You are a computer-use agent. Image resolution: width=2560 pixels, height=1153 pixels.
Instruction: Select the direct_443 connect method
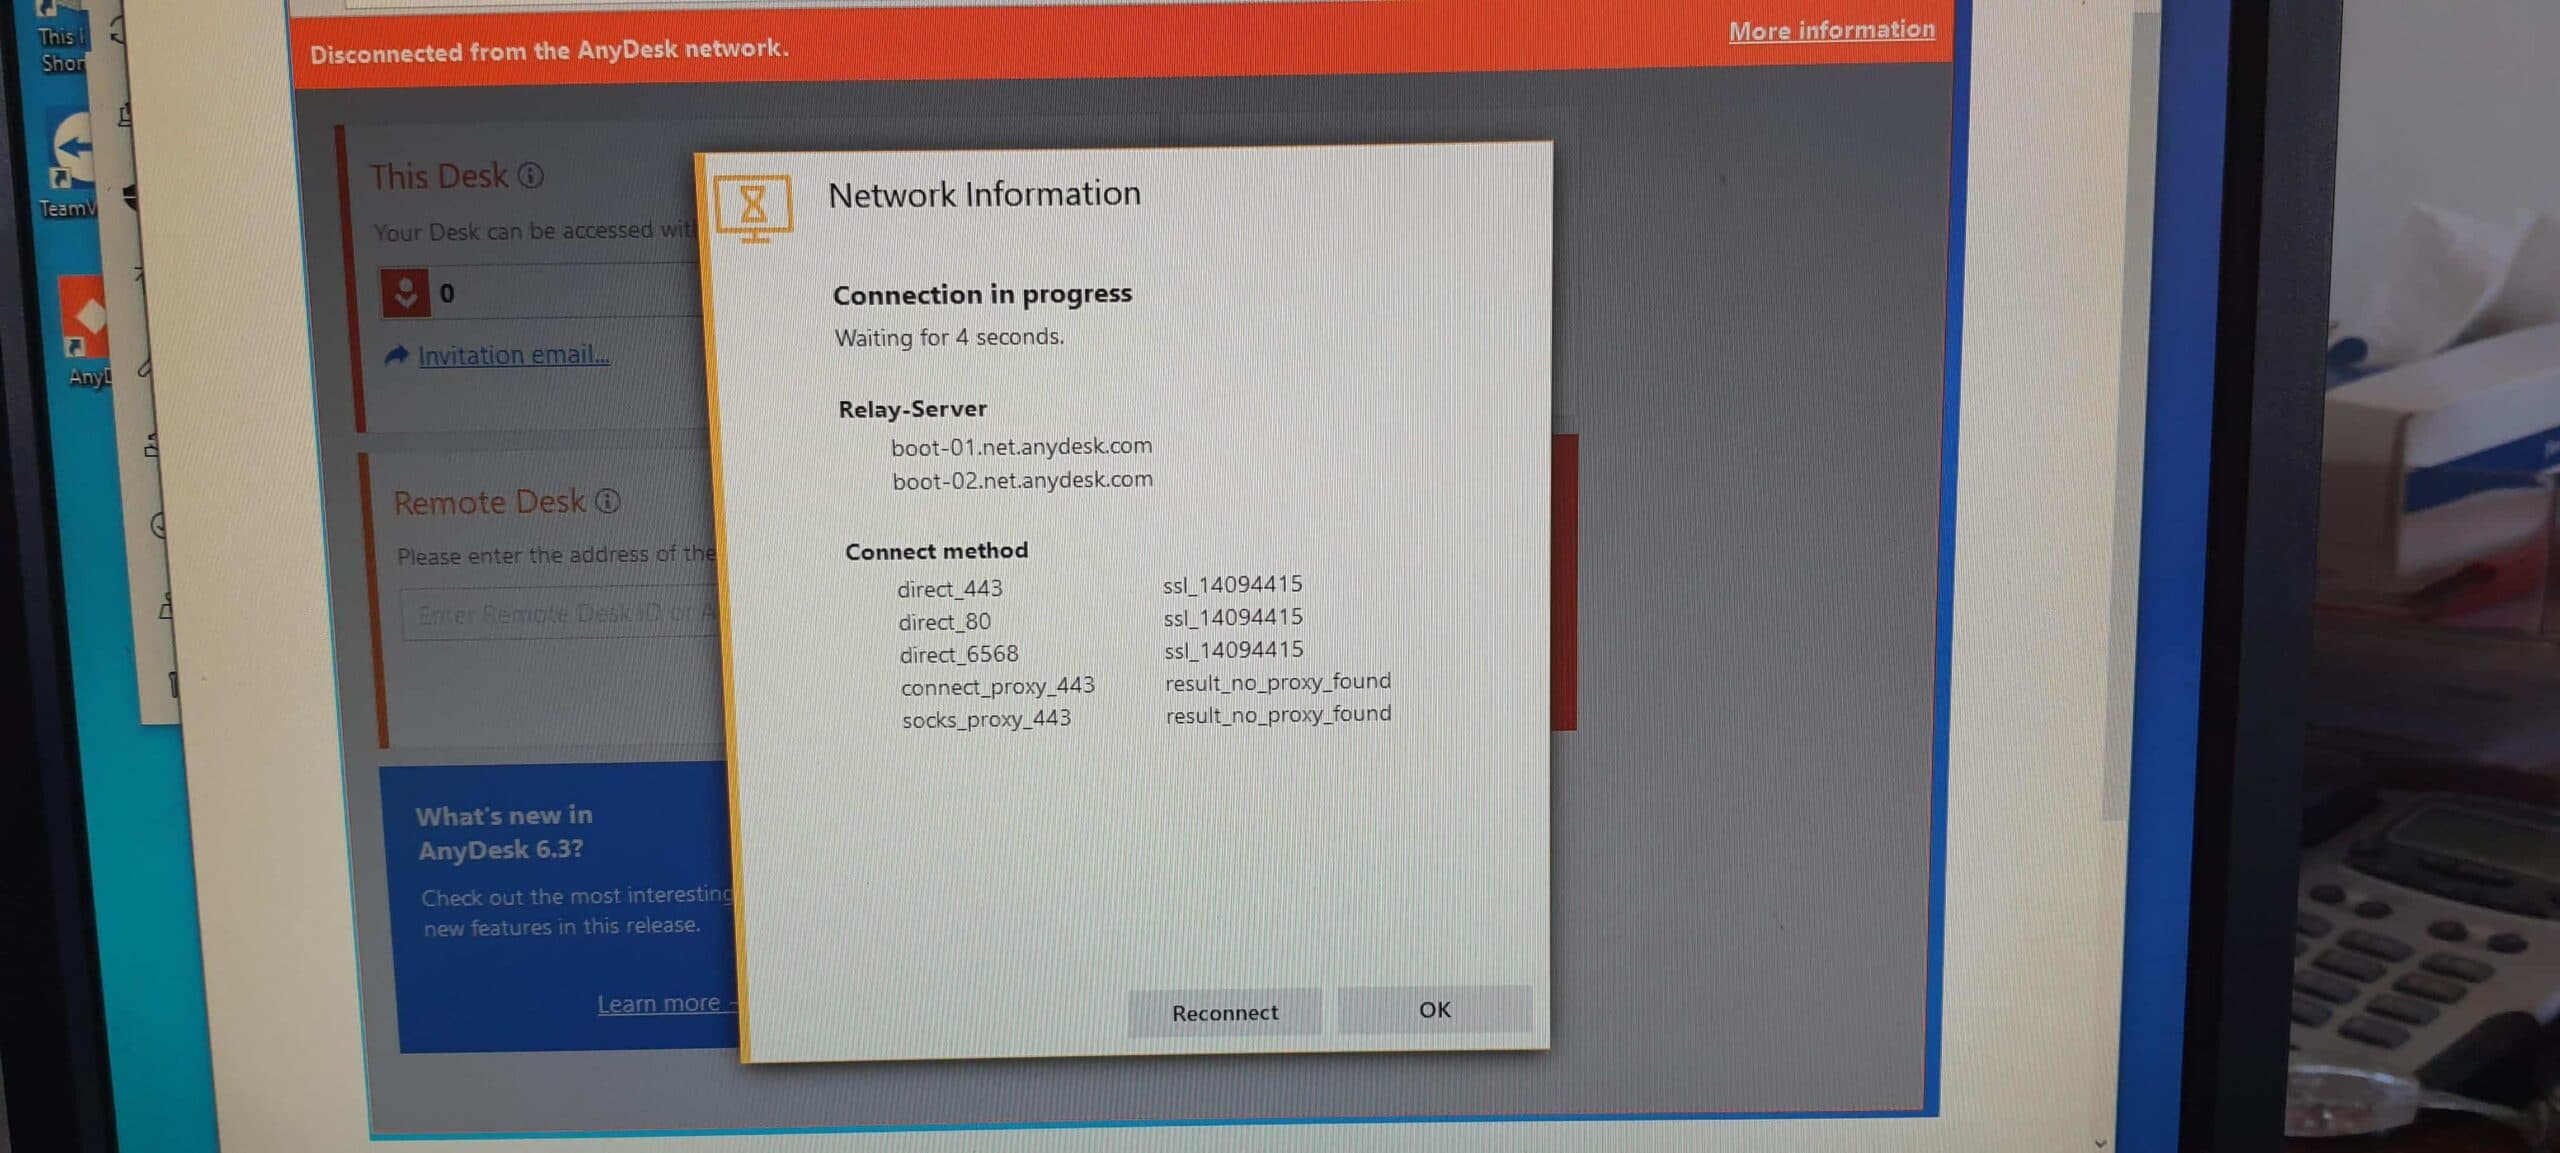[949, 589]
